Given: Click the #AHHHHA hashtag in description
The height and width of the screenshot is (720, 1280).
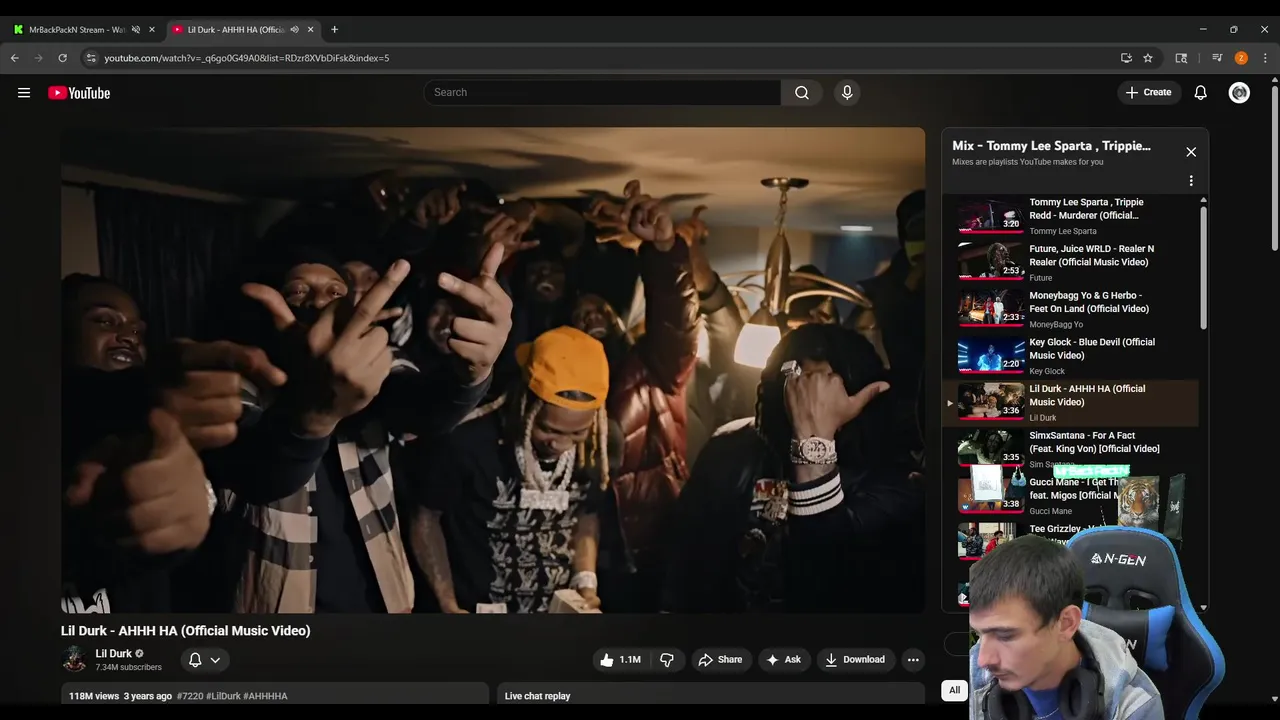Looking at the screenshot, I should click(265, 696).
